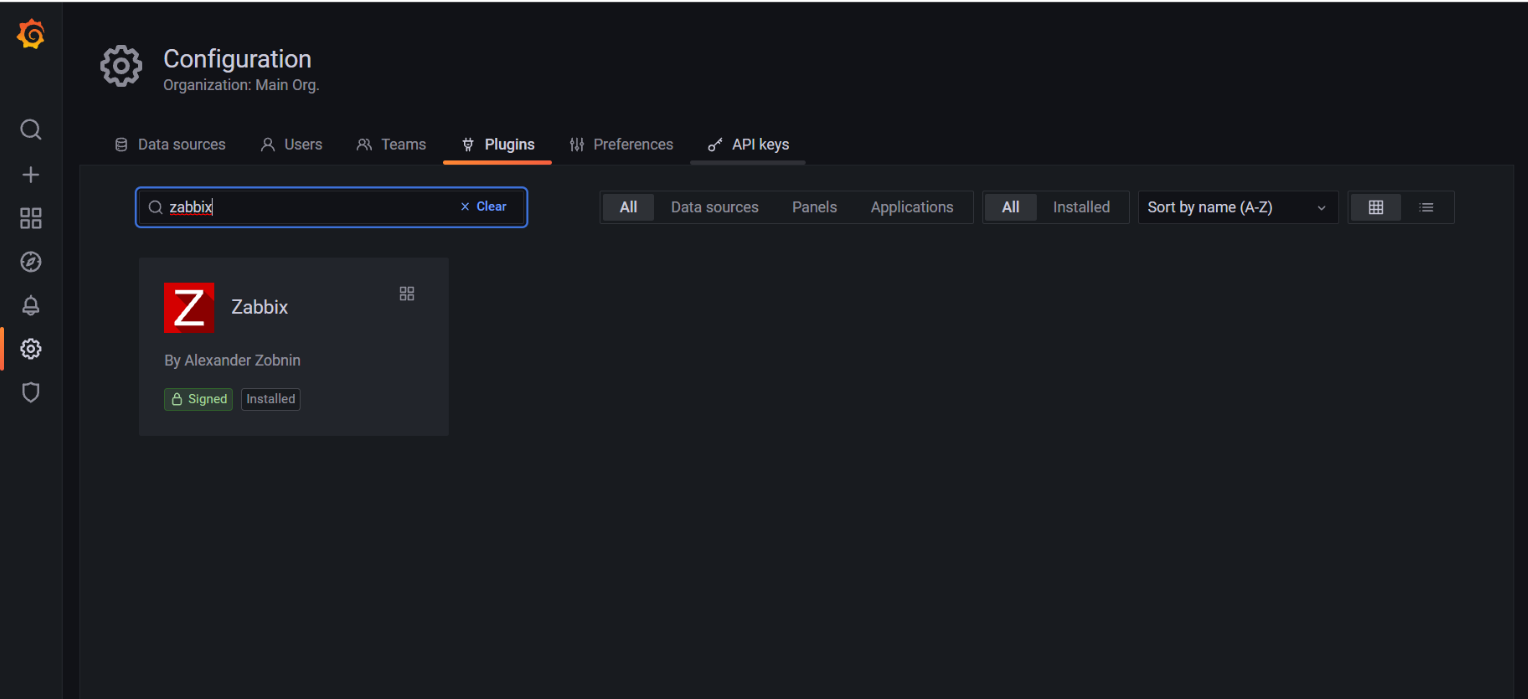This screenshot has height=699, width=1528.
Task: Select the Plugins tab
Action: click(498, 145)
